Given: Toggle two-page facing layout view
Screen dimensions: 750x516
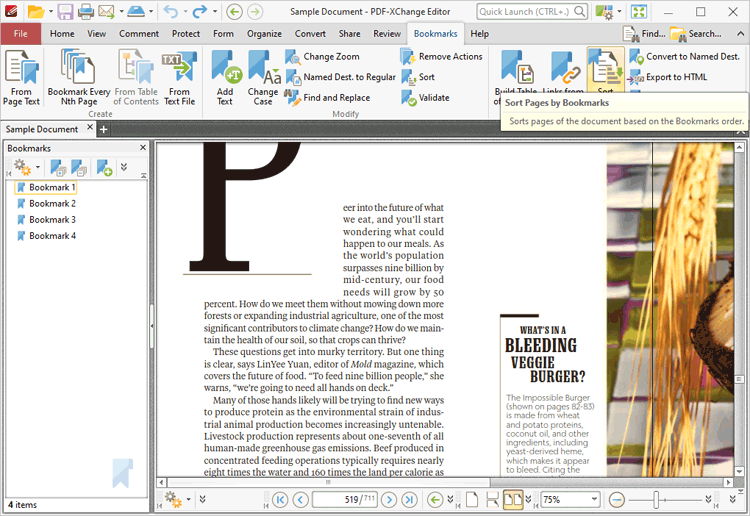Looking at the screenshot, I should (x=512, y=499).
